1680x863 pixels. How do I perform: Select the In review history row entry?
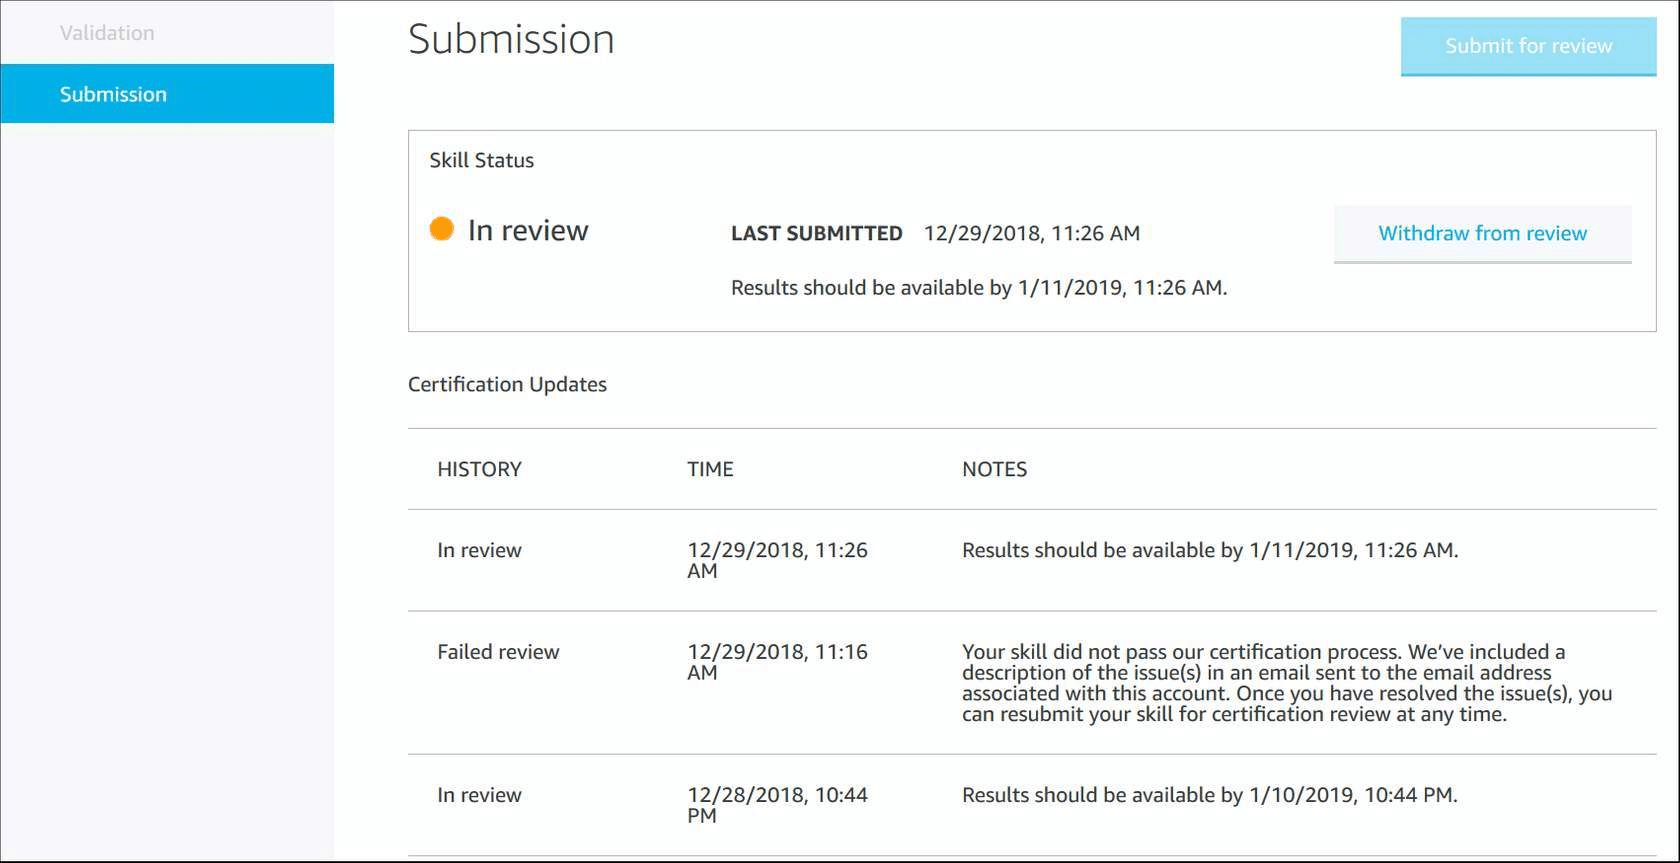[479, 549]
